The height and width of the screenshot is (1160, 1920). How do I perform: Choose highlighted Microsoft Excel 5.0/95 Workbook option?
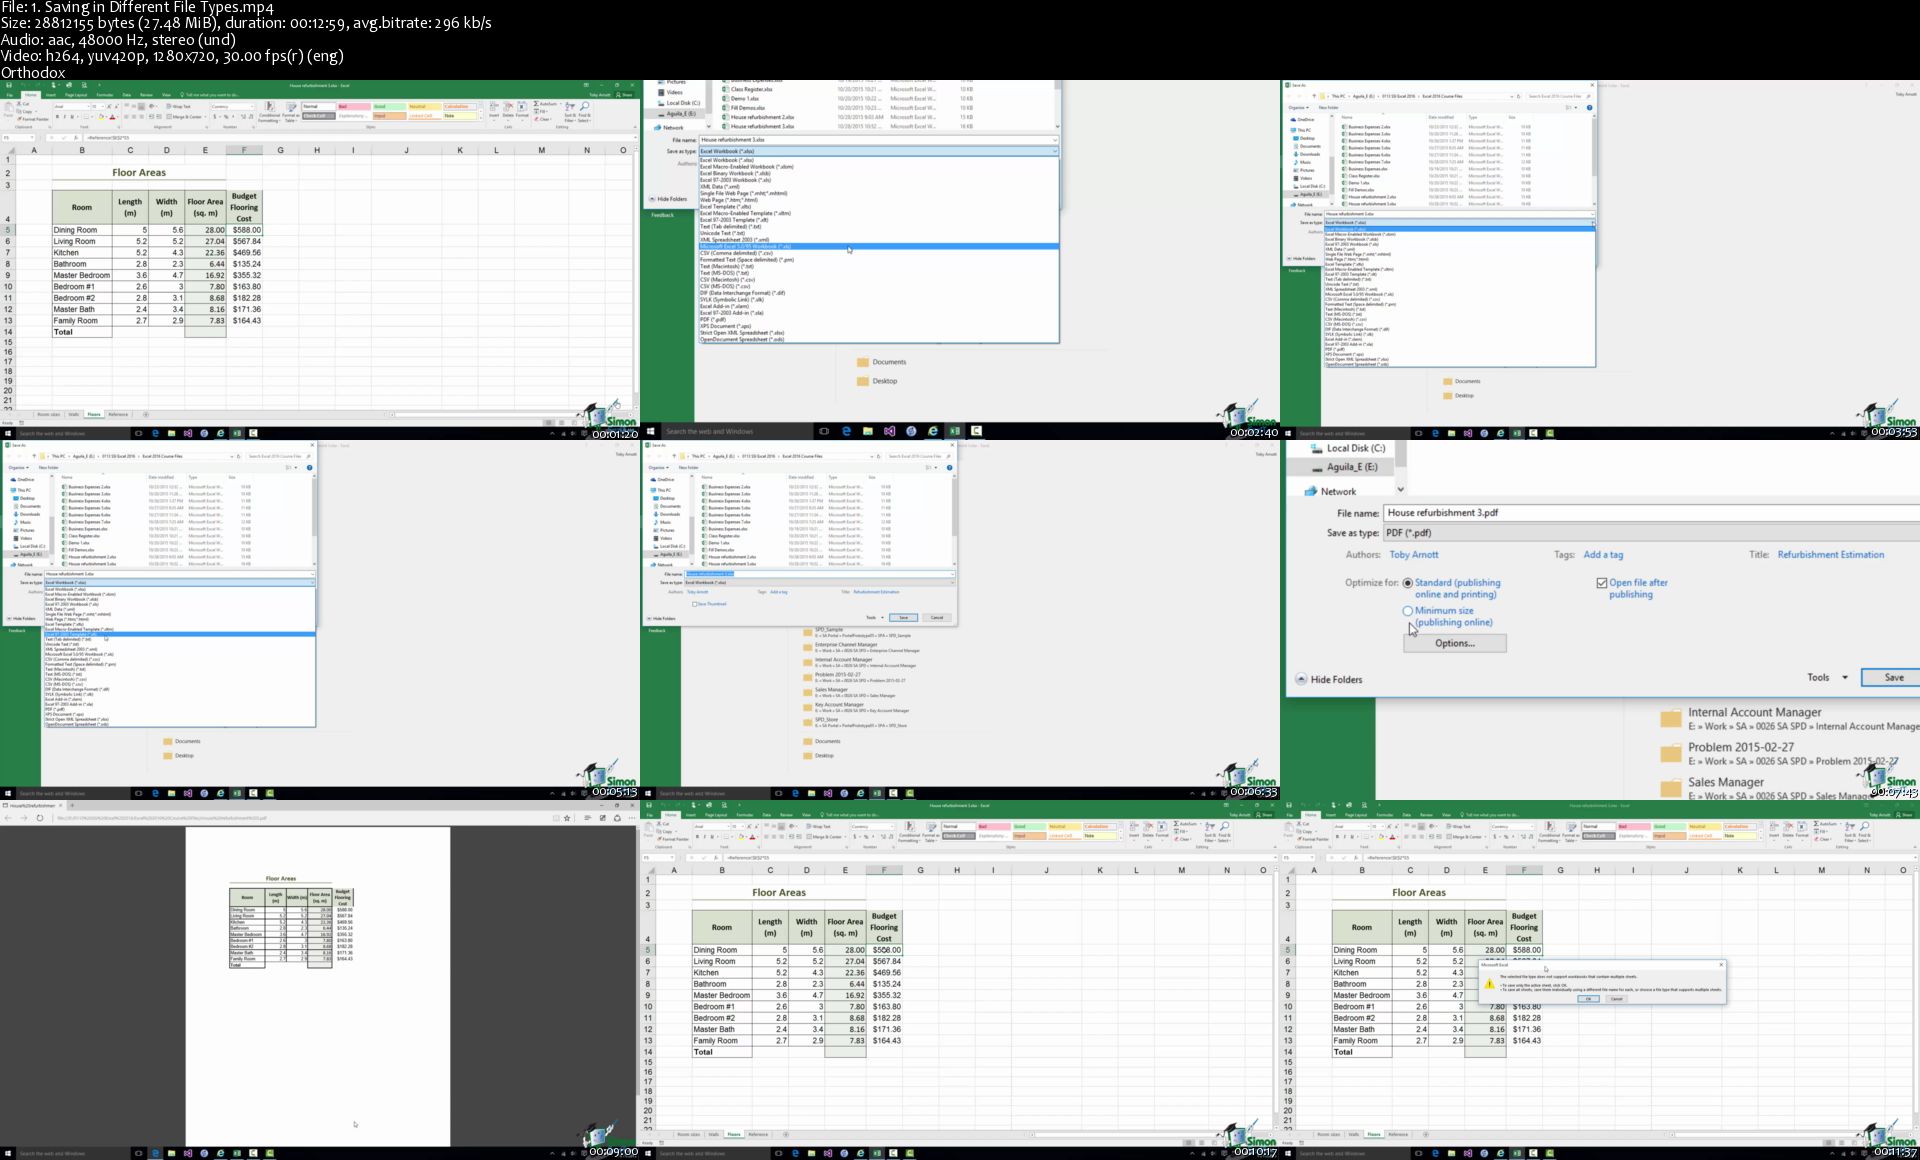coord(760,246)
